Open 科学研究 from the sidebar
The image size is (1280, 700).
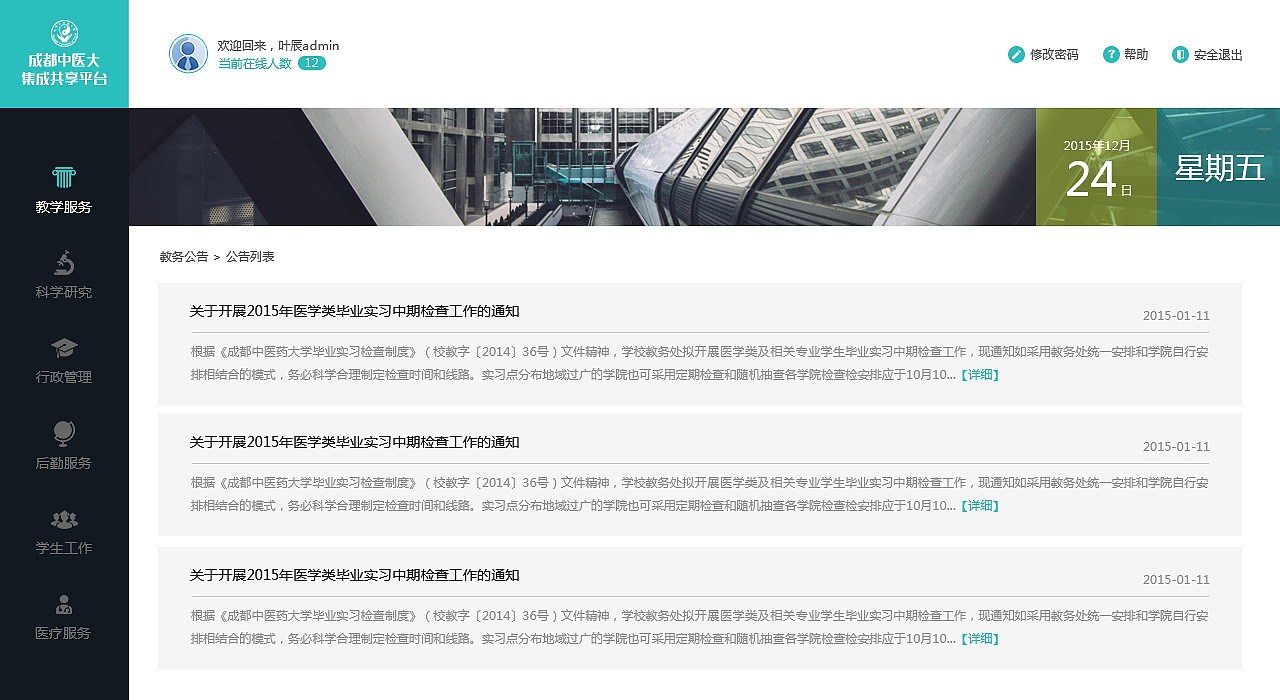click(64, 265)
